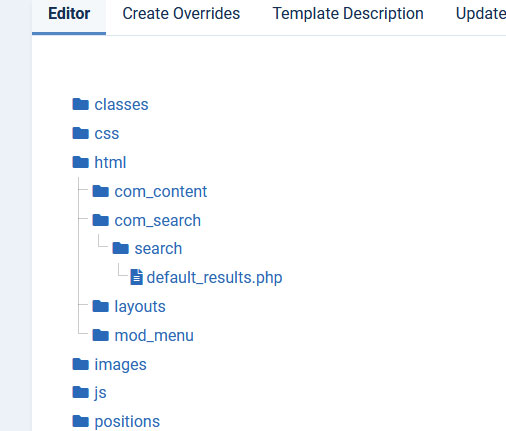Collapse the html folder tree
Viewport: 506px width, 431px height.
[x=110, y=163]
